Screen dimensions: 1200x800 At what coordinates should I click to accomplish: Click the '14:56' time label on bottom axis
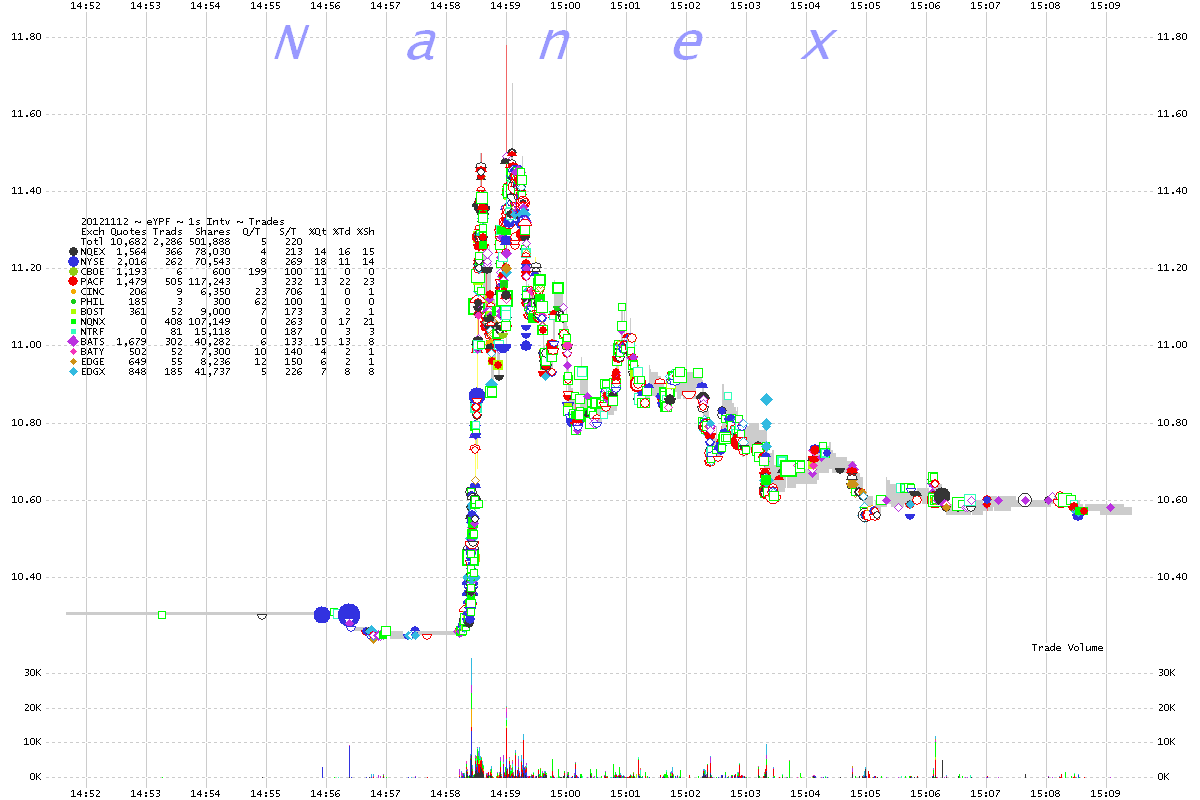click(325, 792)
